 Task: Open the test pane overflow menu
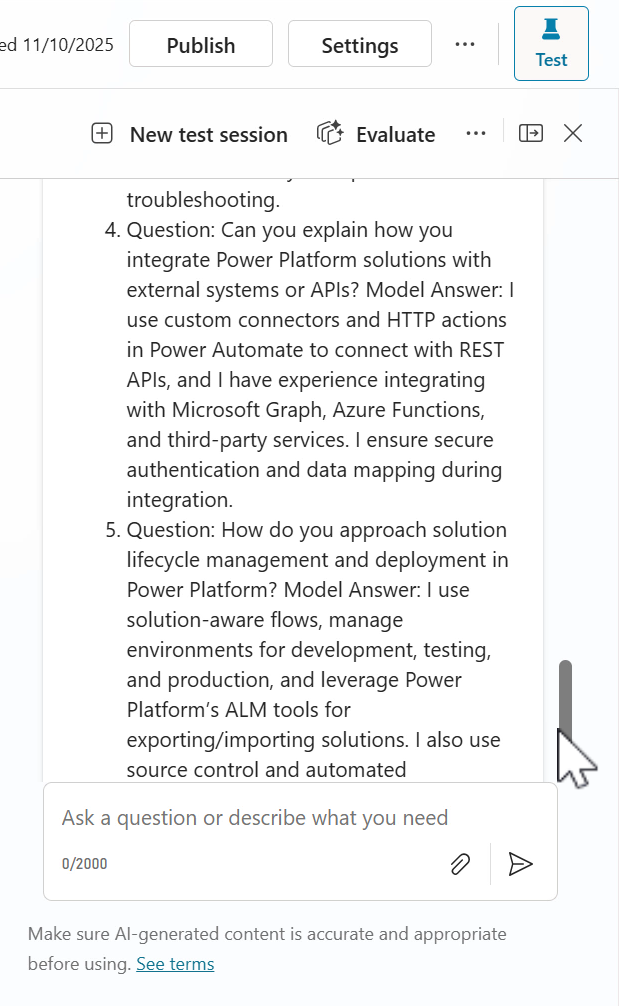476,132
